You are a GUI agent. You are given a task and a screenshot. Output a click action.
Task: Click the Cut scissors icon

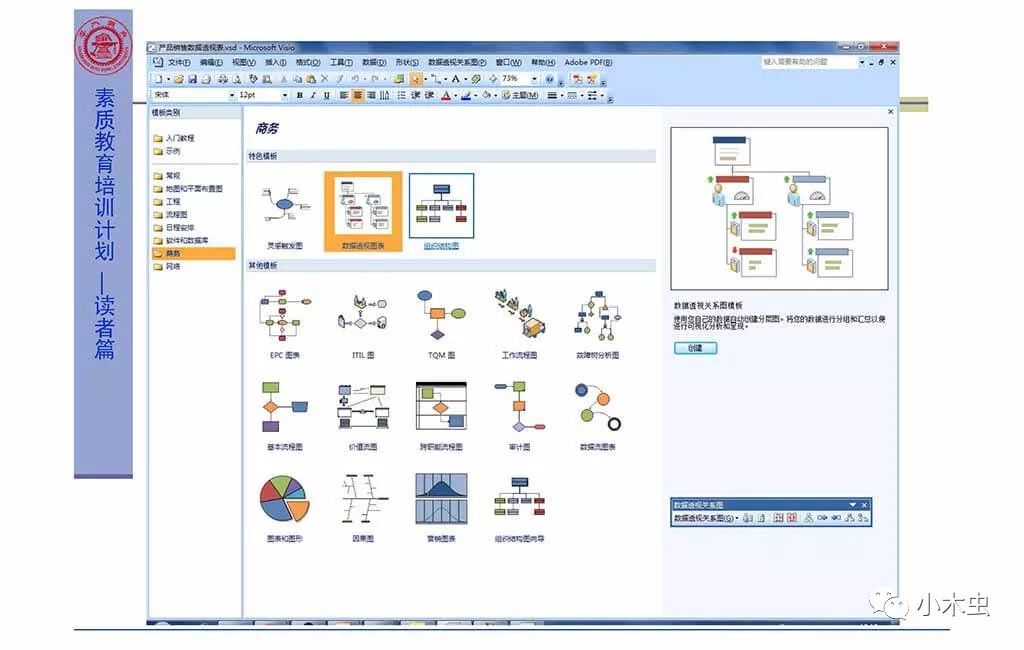click(x=283, y=79)
